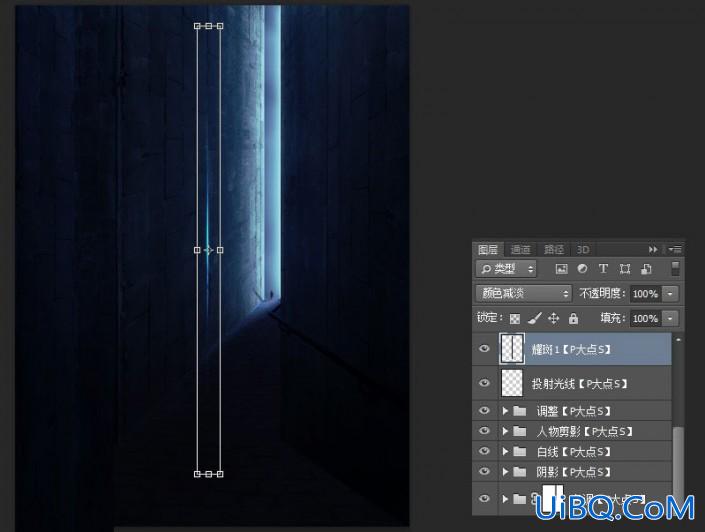The width and height of the screenshot is (705, 532).
Task: Switch to the 通道 tab
Action: 521,249
